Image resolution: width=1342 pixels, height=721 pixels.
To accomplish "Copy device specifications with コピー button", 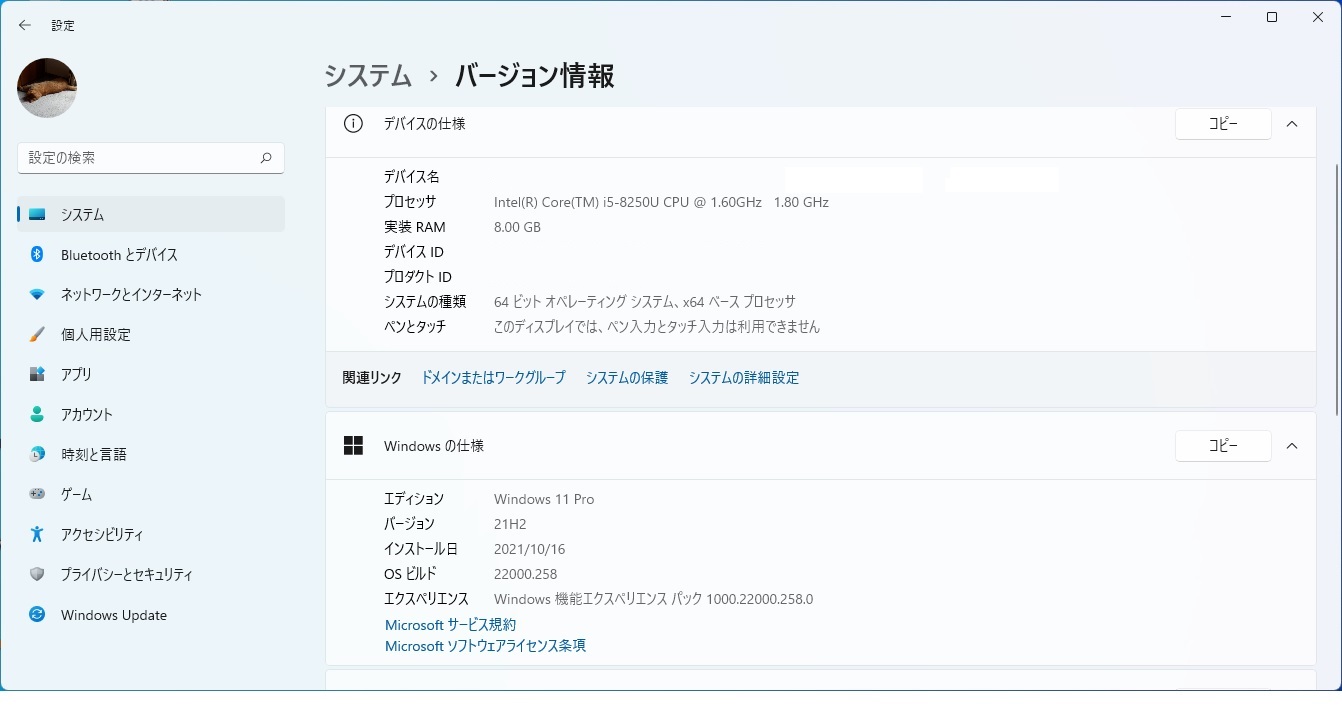I will tap(1223, 124).
